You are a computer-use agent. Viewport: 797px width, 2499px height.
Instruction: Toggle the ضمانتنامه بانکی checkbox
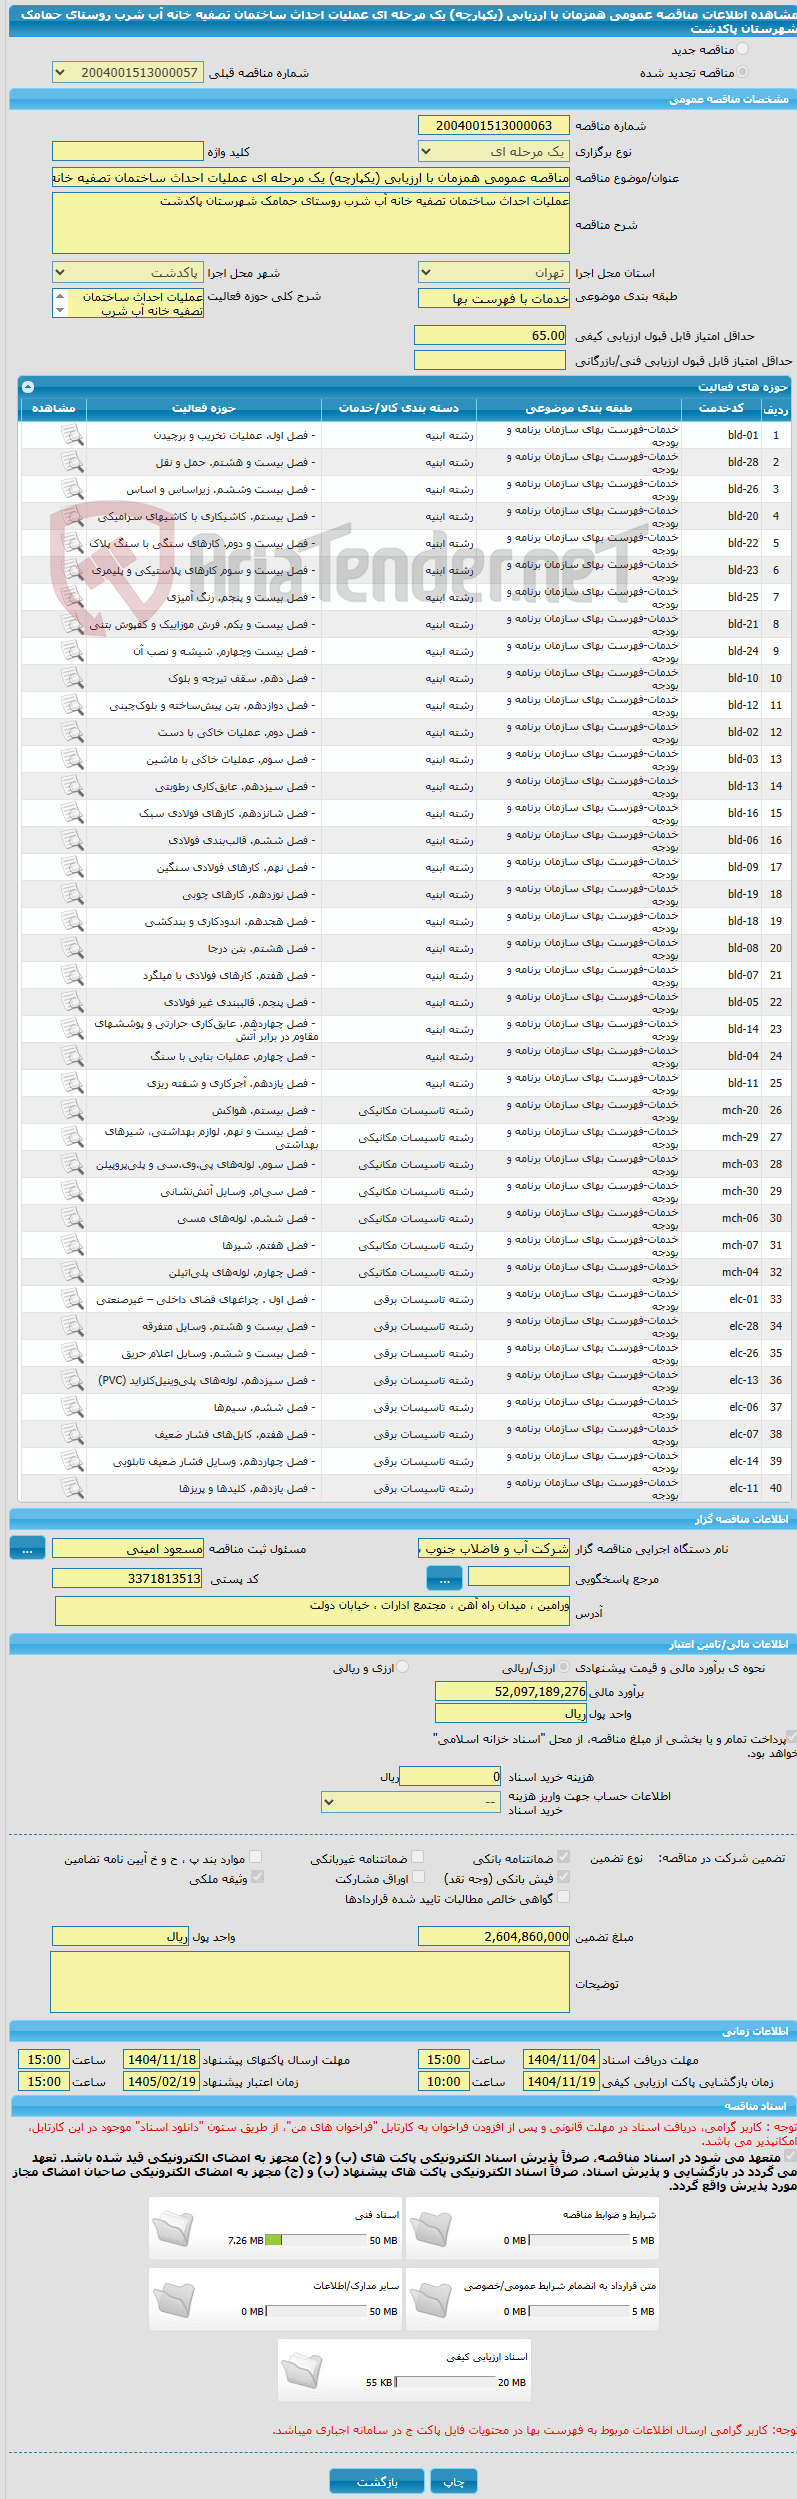click(x=563, y=1857)
